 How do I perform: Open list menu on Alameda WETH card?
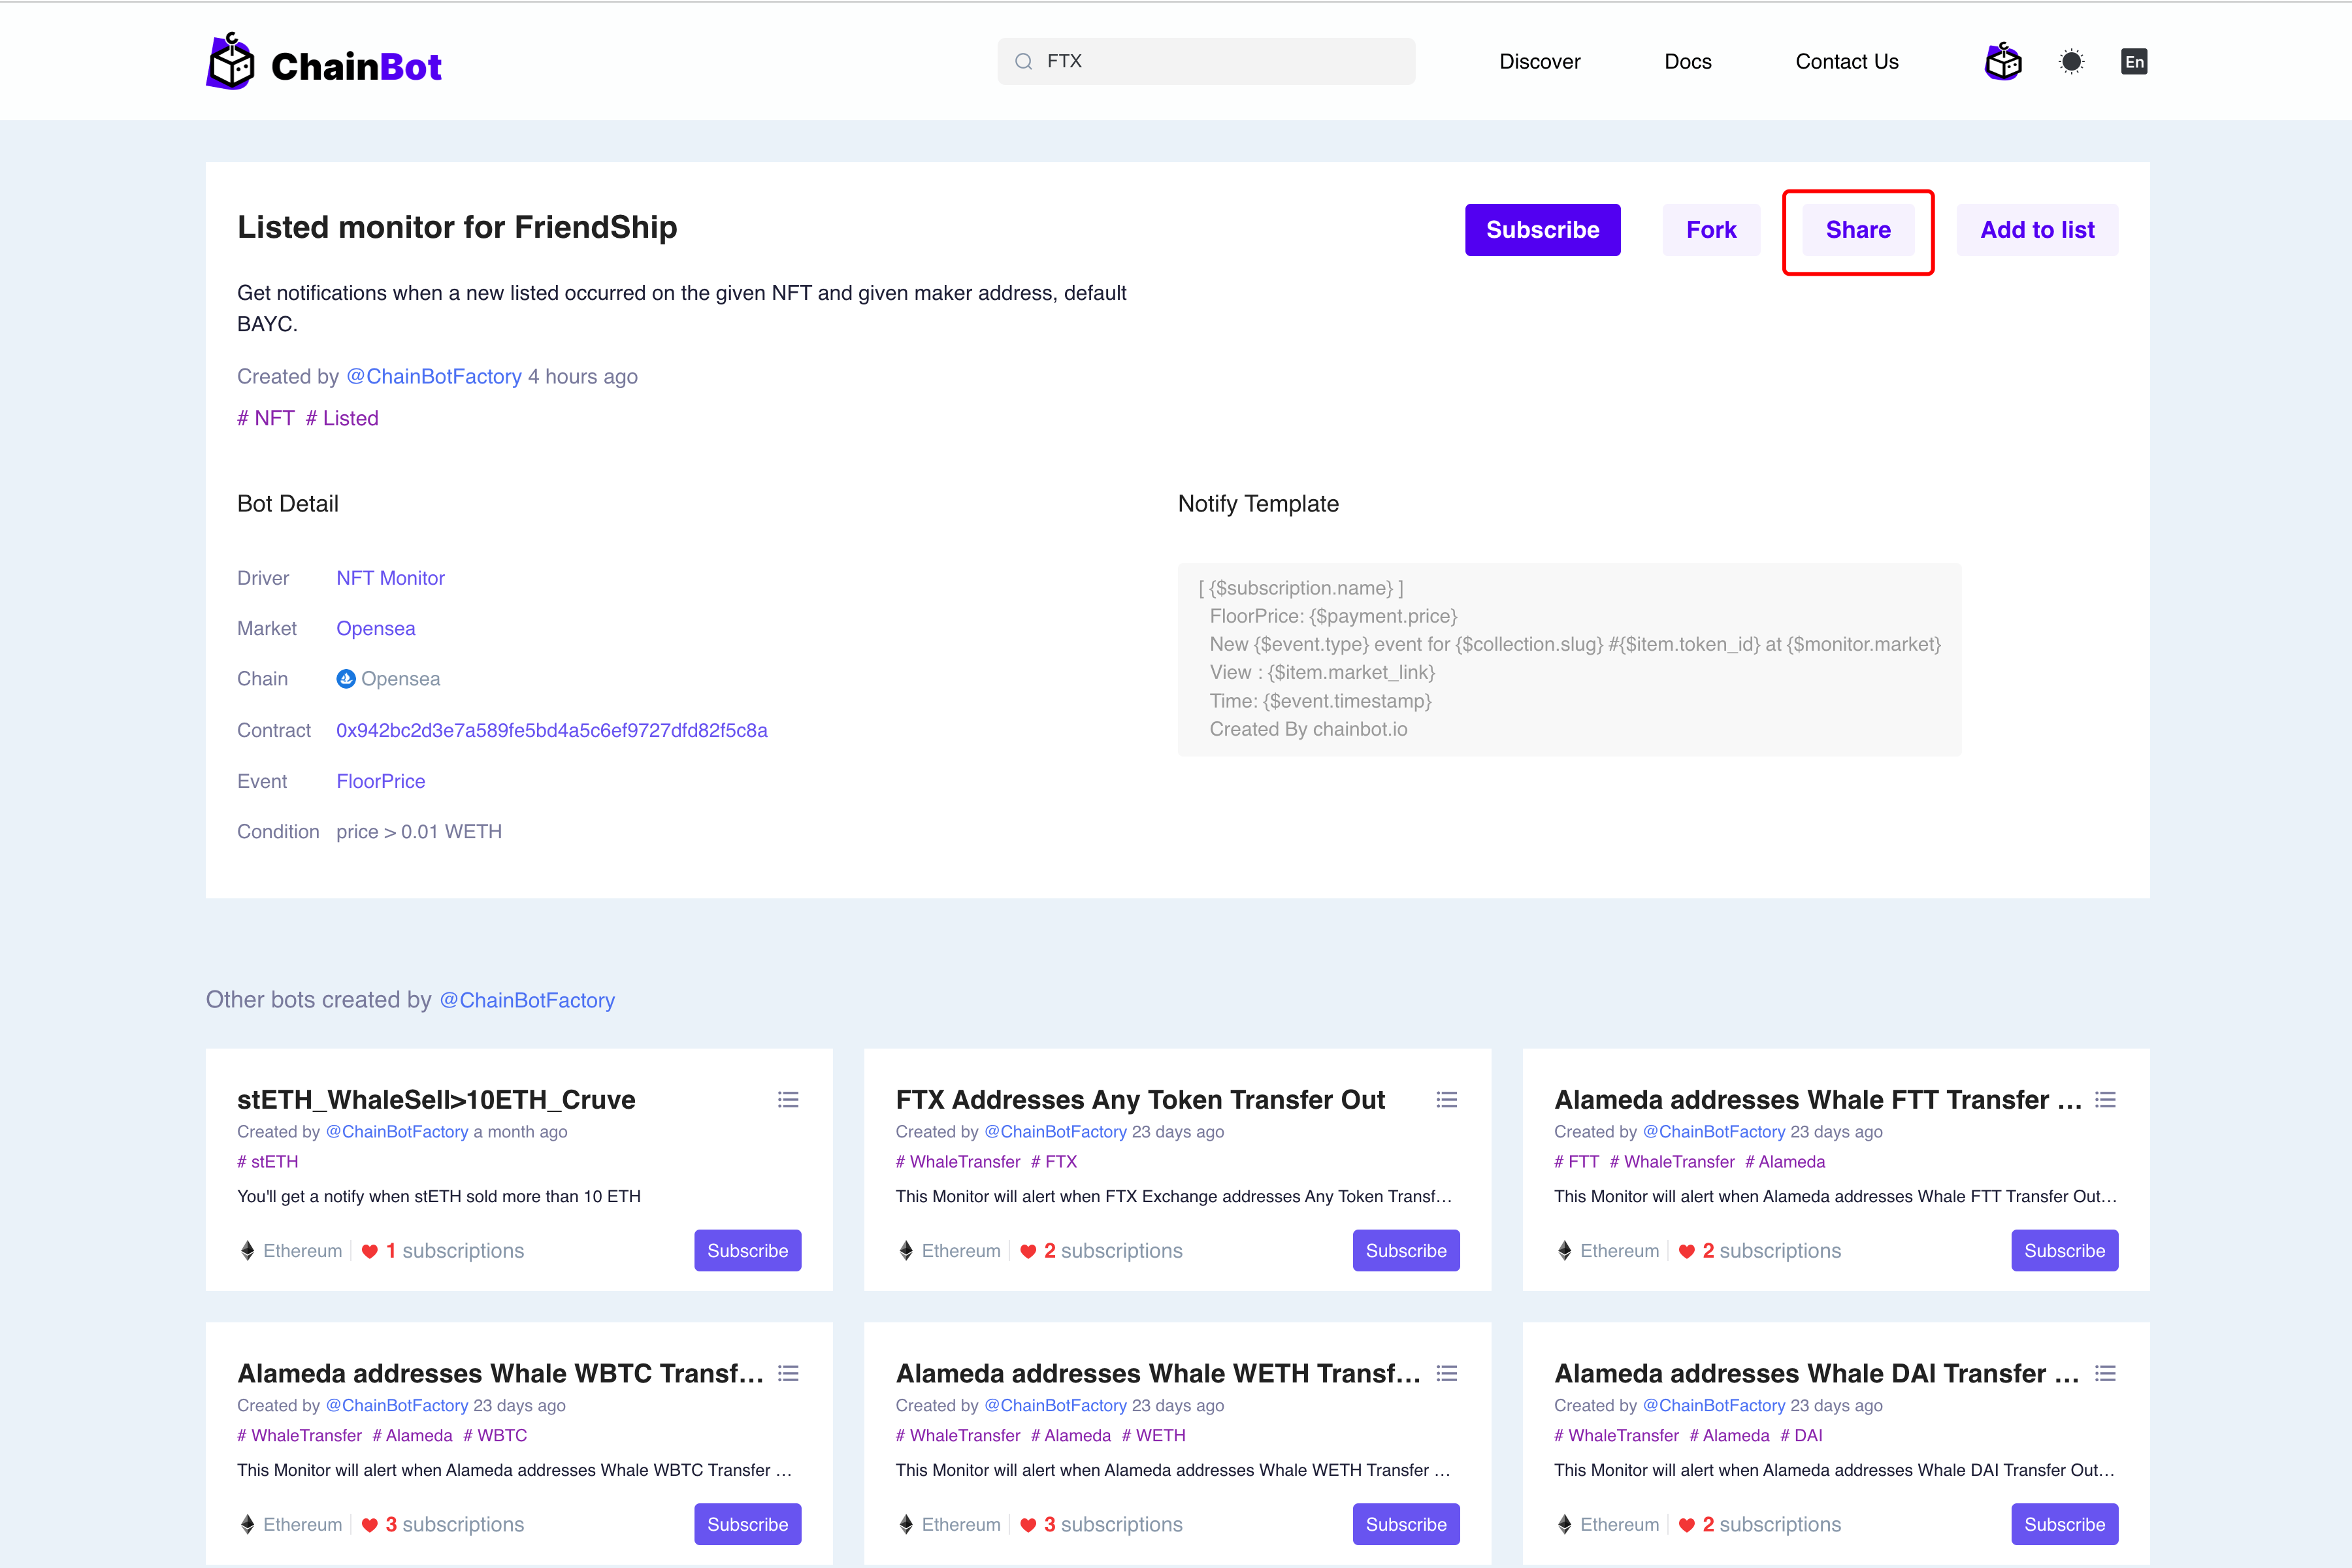(x=1446, y=1373)
